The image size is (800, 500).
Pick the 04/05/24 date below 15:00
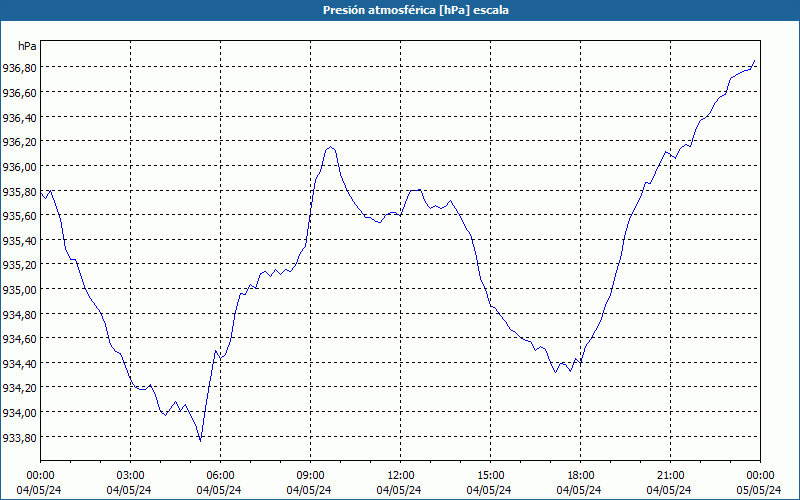point(490,490)
